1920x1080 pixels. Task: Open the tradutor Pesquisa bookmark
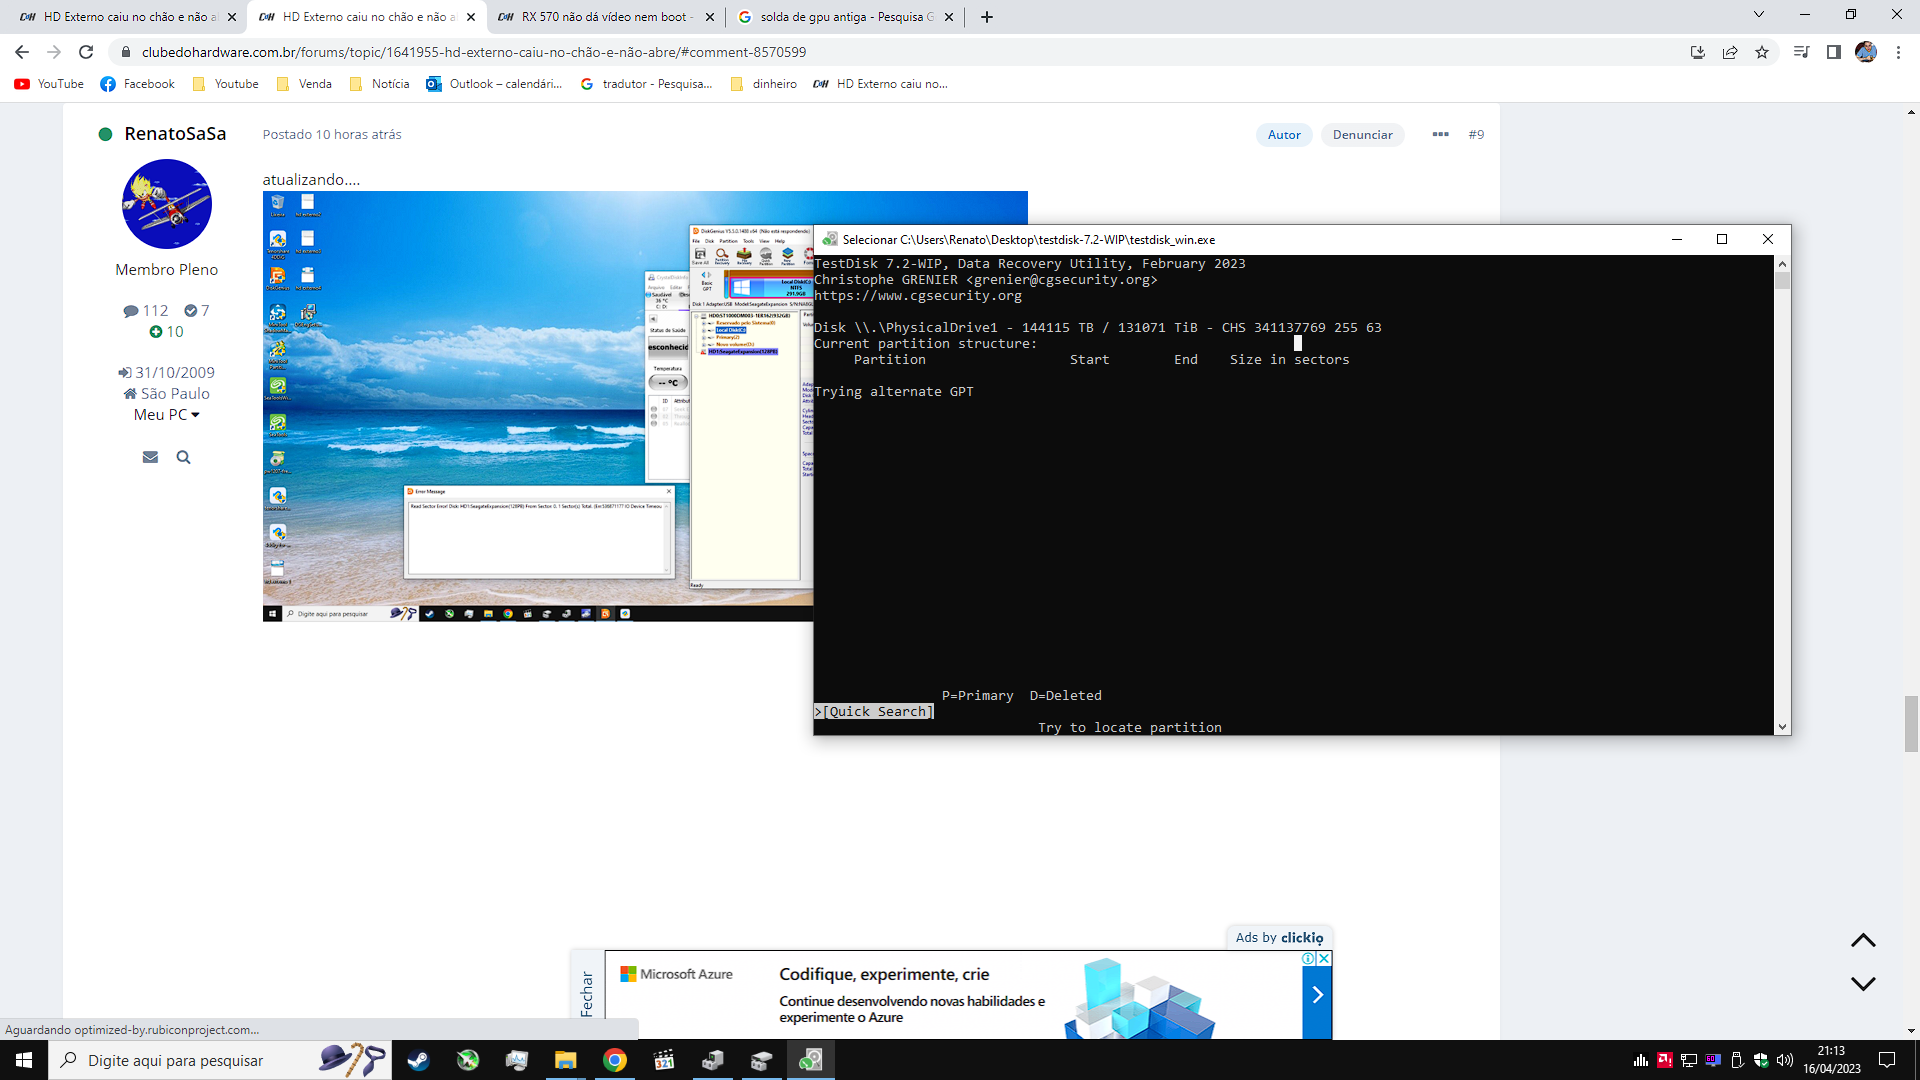point(646,84)
